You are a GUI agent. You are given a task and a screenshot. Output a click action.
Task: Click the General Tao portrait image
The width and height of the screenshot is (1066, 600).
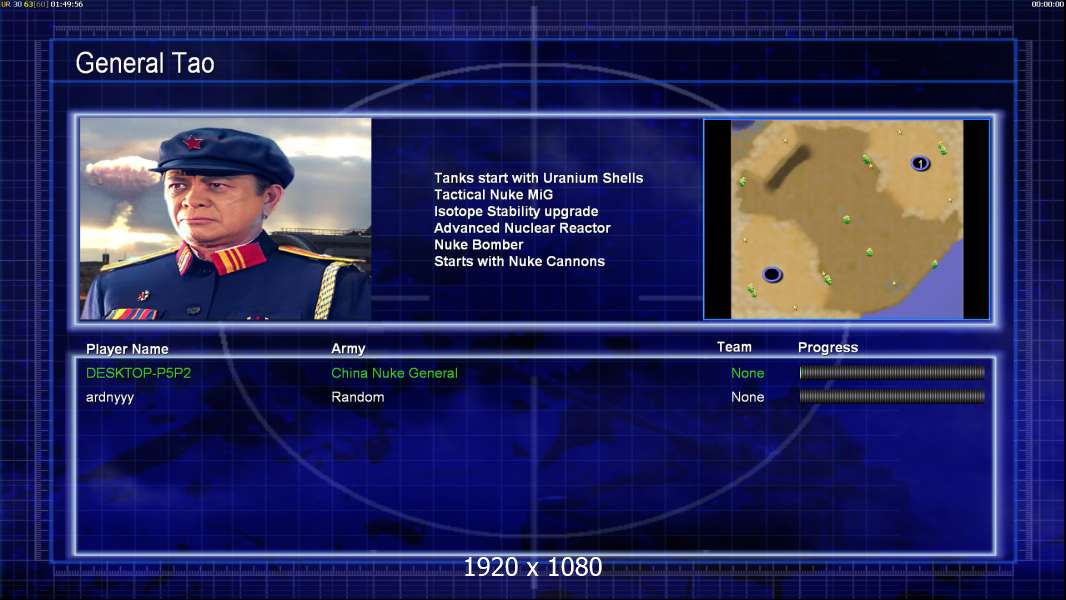(226, 219)
